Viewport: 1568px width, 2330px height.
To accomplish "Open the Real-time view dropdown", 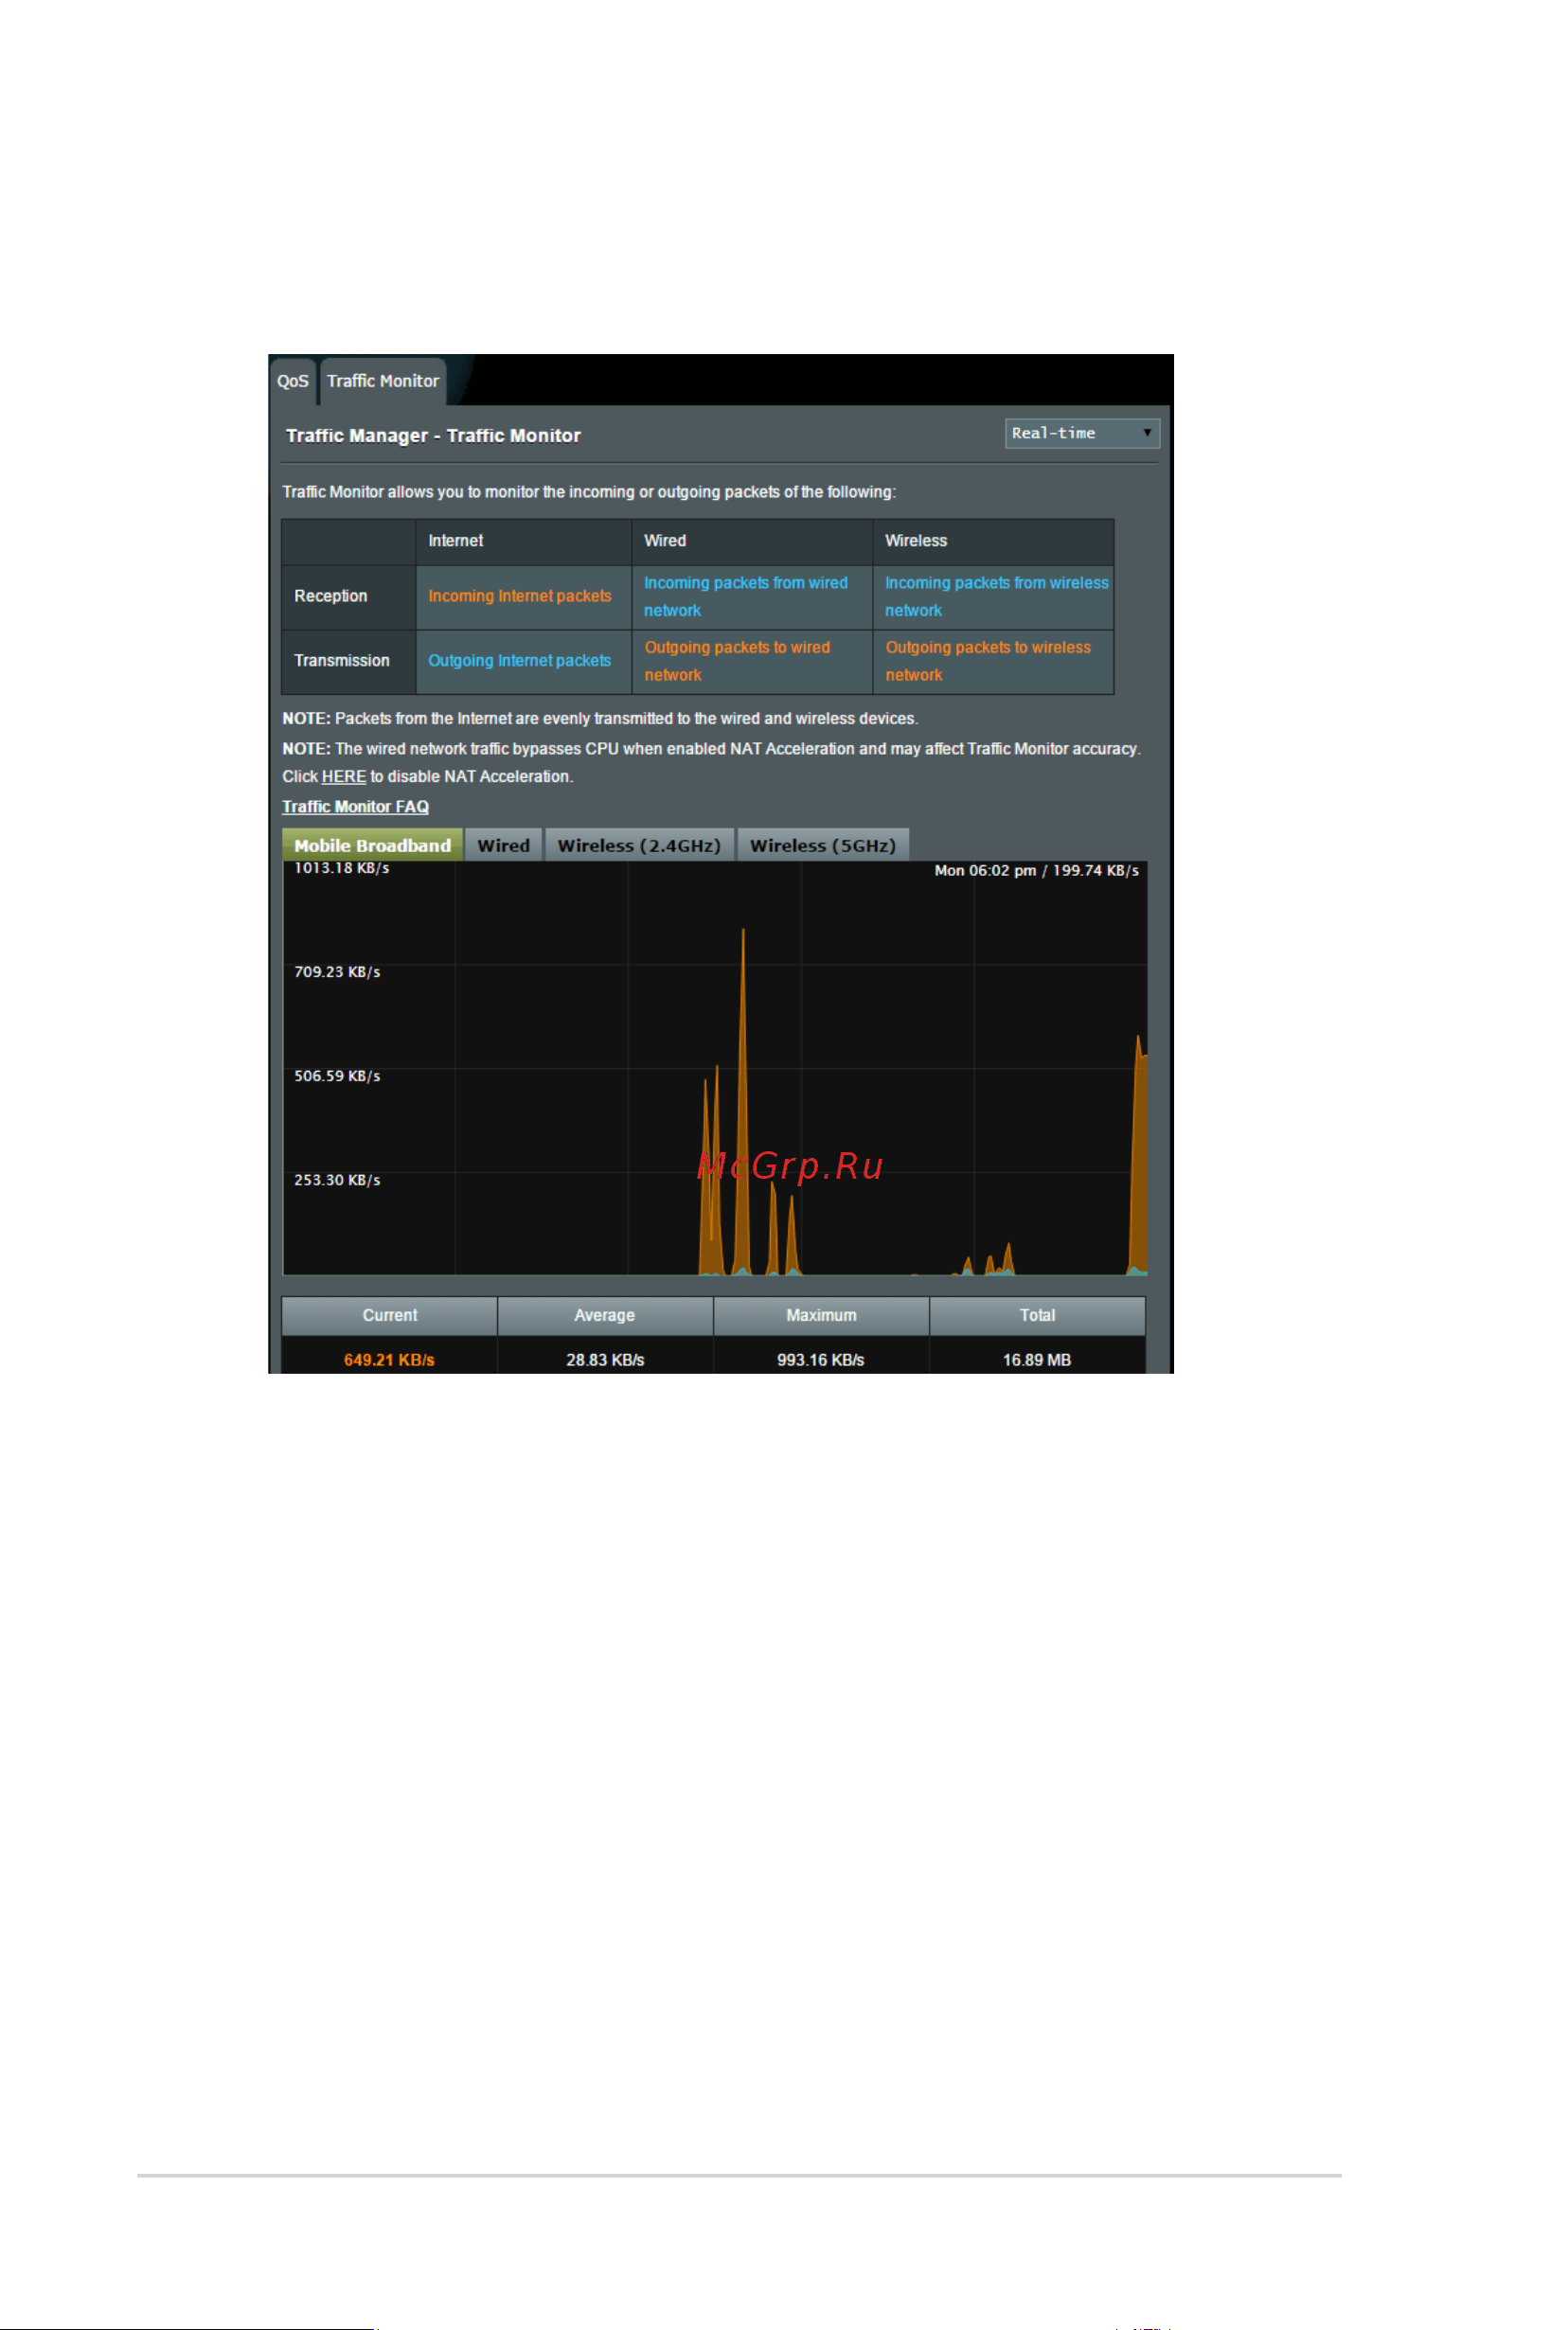I will 1082,433.
